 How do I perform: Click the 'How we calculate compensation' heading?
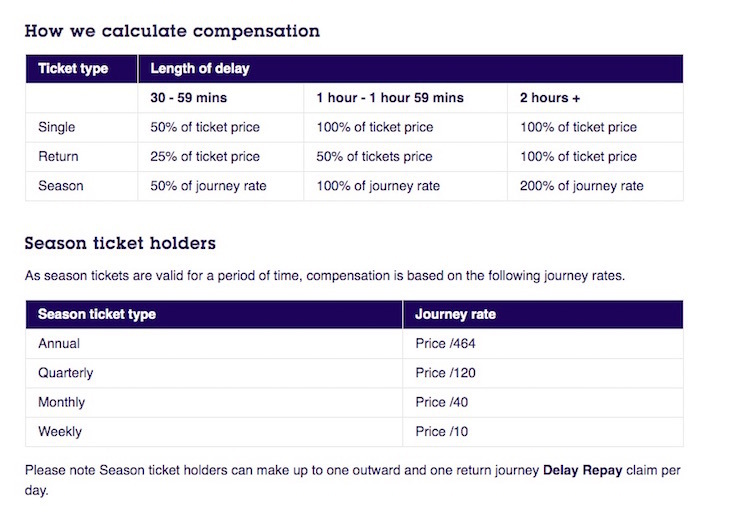[x=172, y=31]
